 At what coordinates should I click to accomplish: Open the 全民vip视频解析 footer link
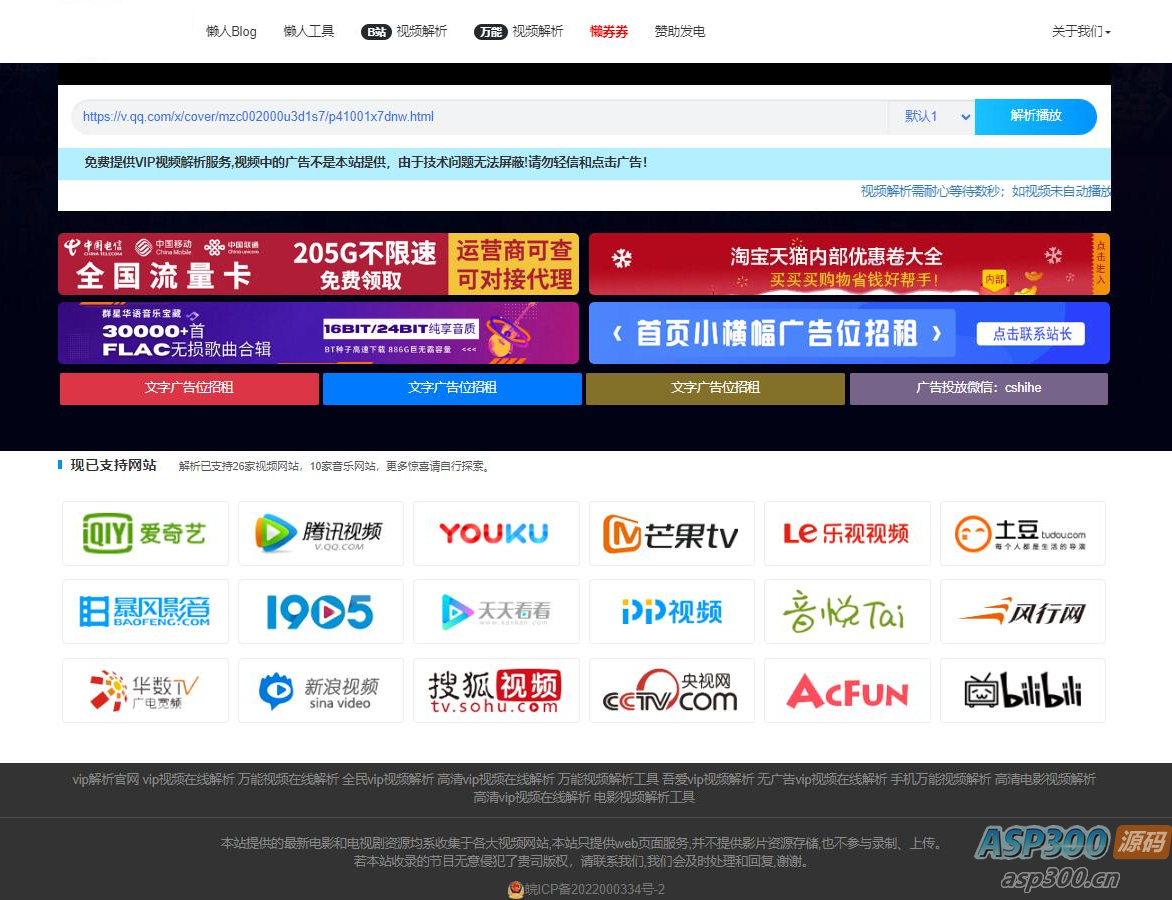point(388,780)
